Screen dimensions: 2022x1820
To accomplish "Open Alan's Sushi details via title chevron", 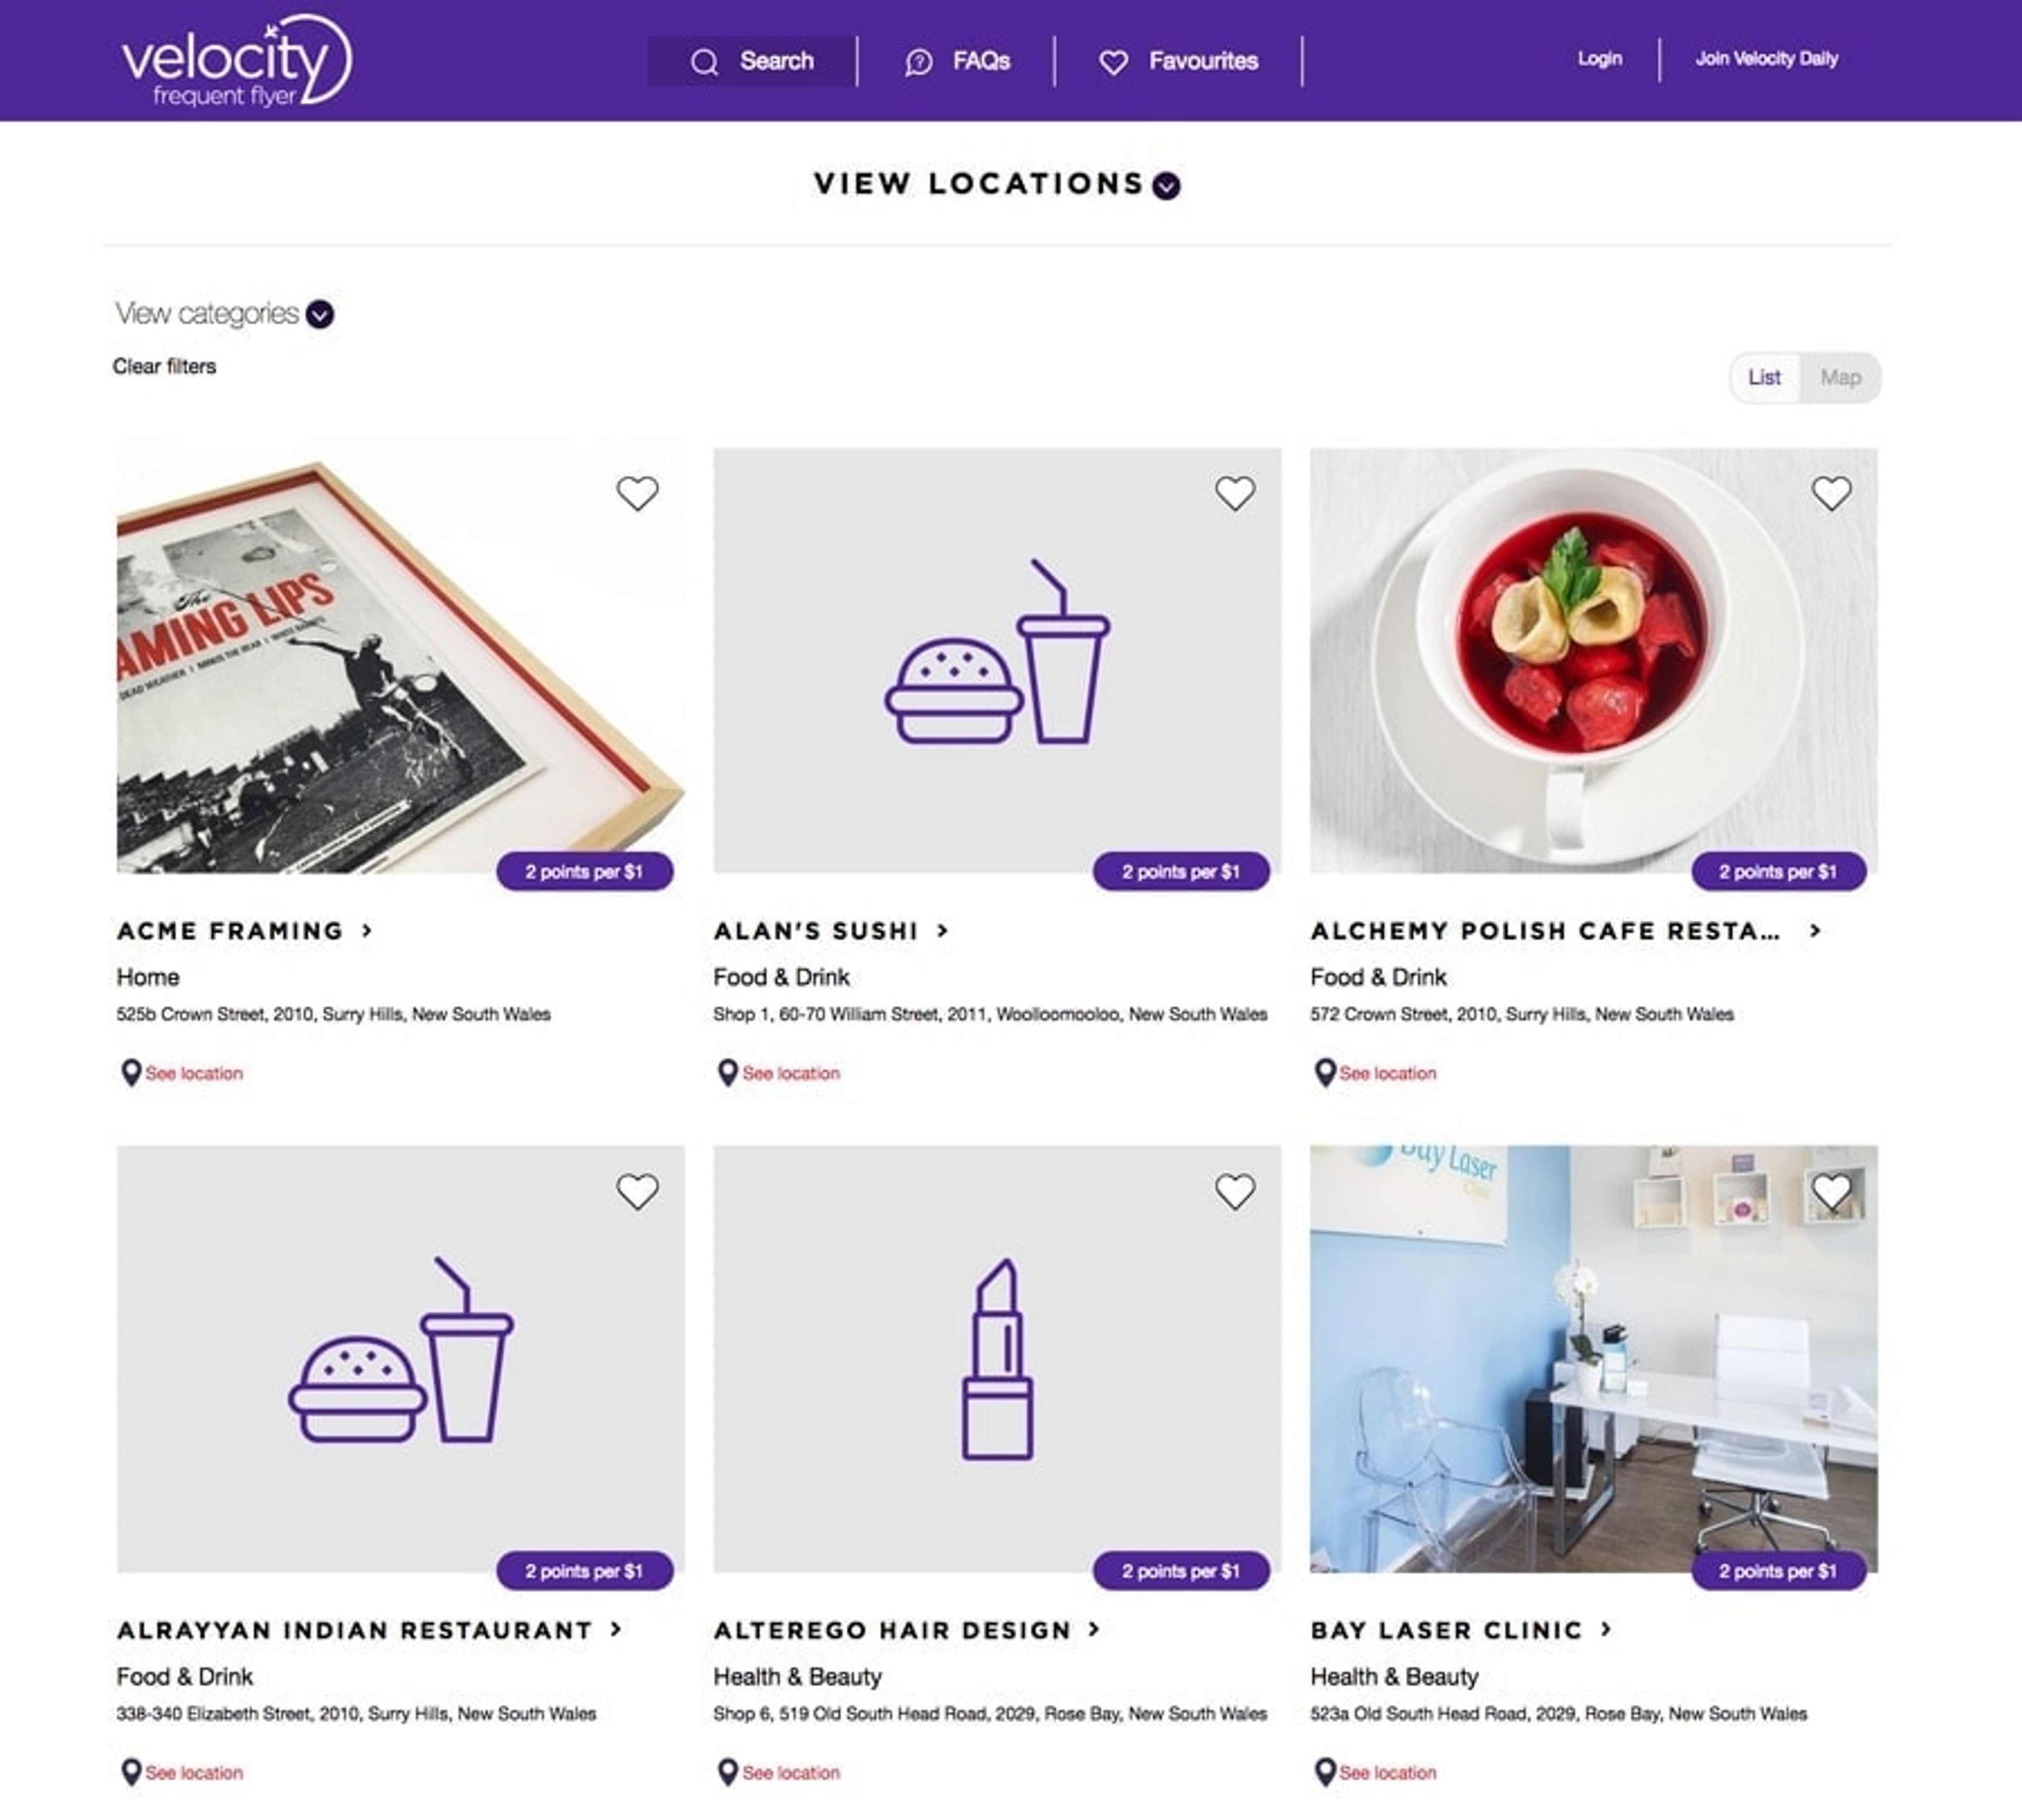I will pos(942,931).
